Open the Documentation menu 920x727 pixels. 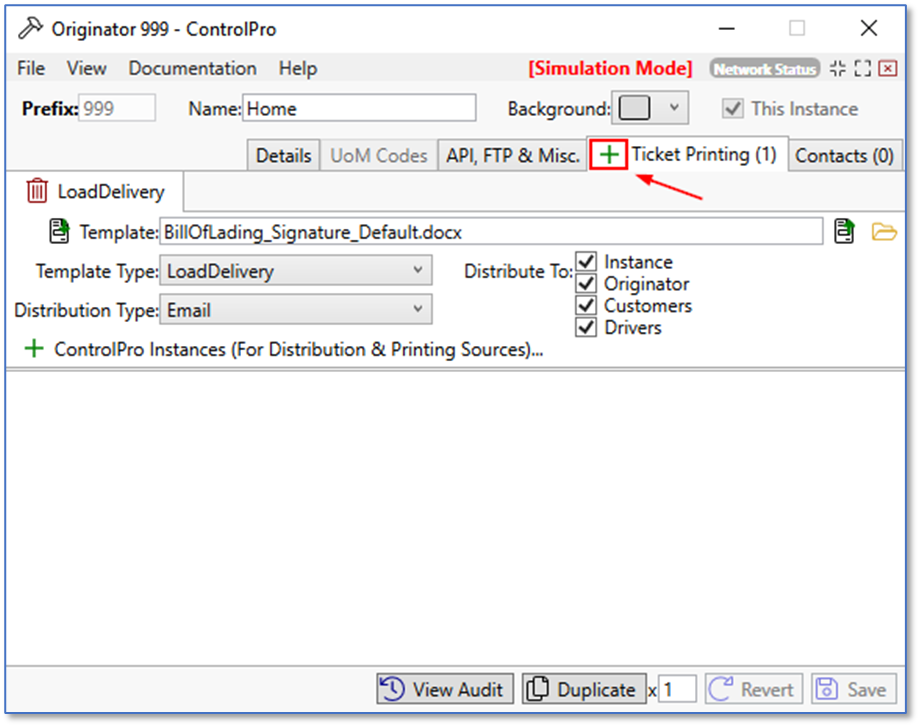[192, 69]
